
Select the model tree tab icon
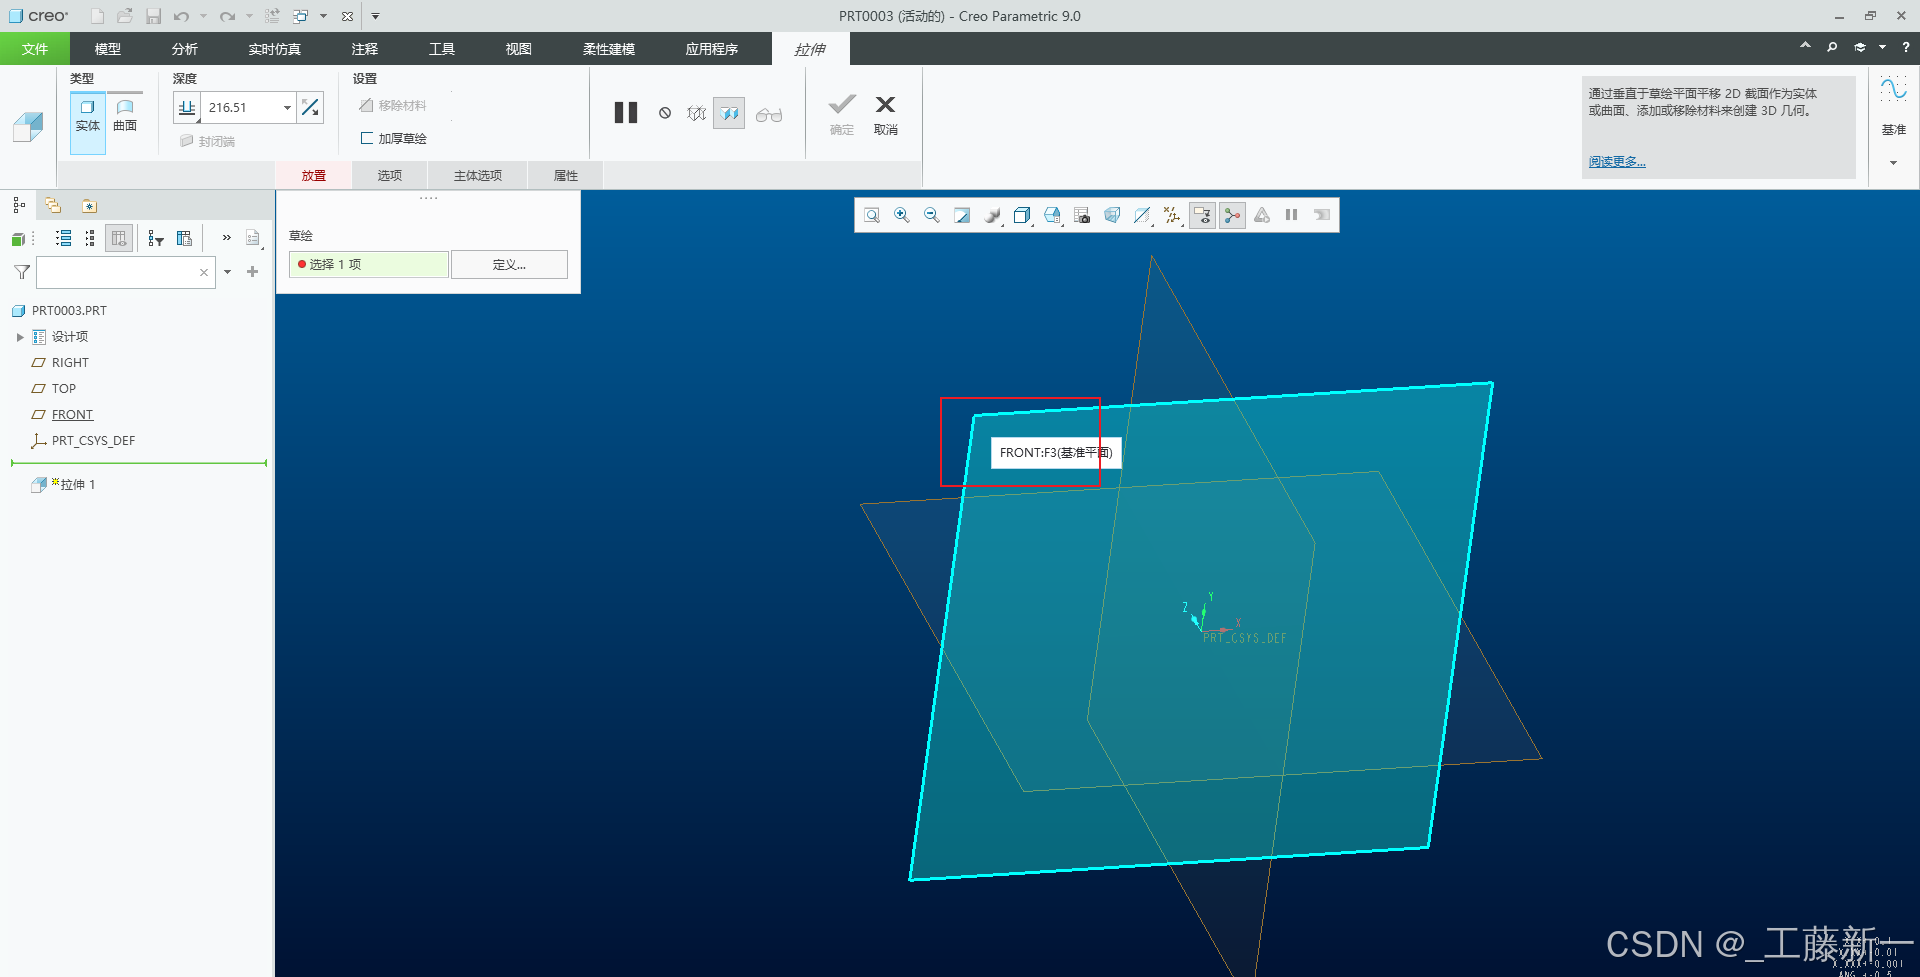[x=19, y=205]
